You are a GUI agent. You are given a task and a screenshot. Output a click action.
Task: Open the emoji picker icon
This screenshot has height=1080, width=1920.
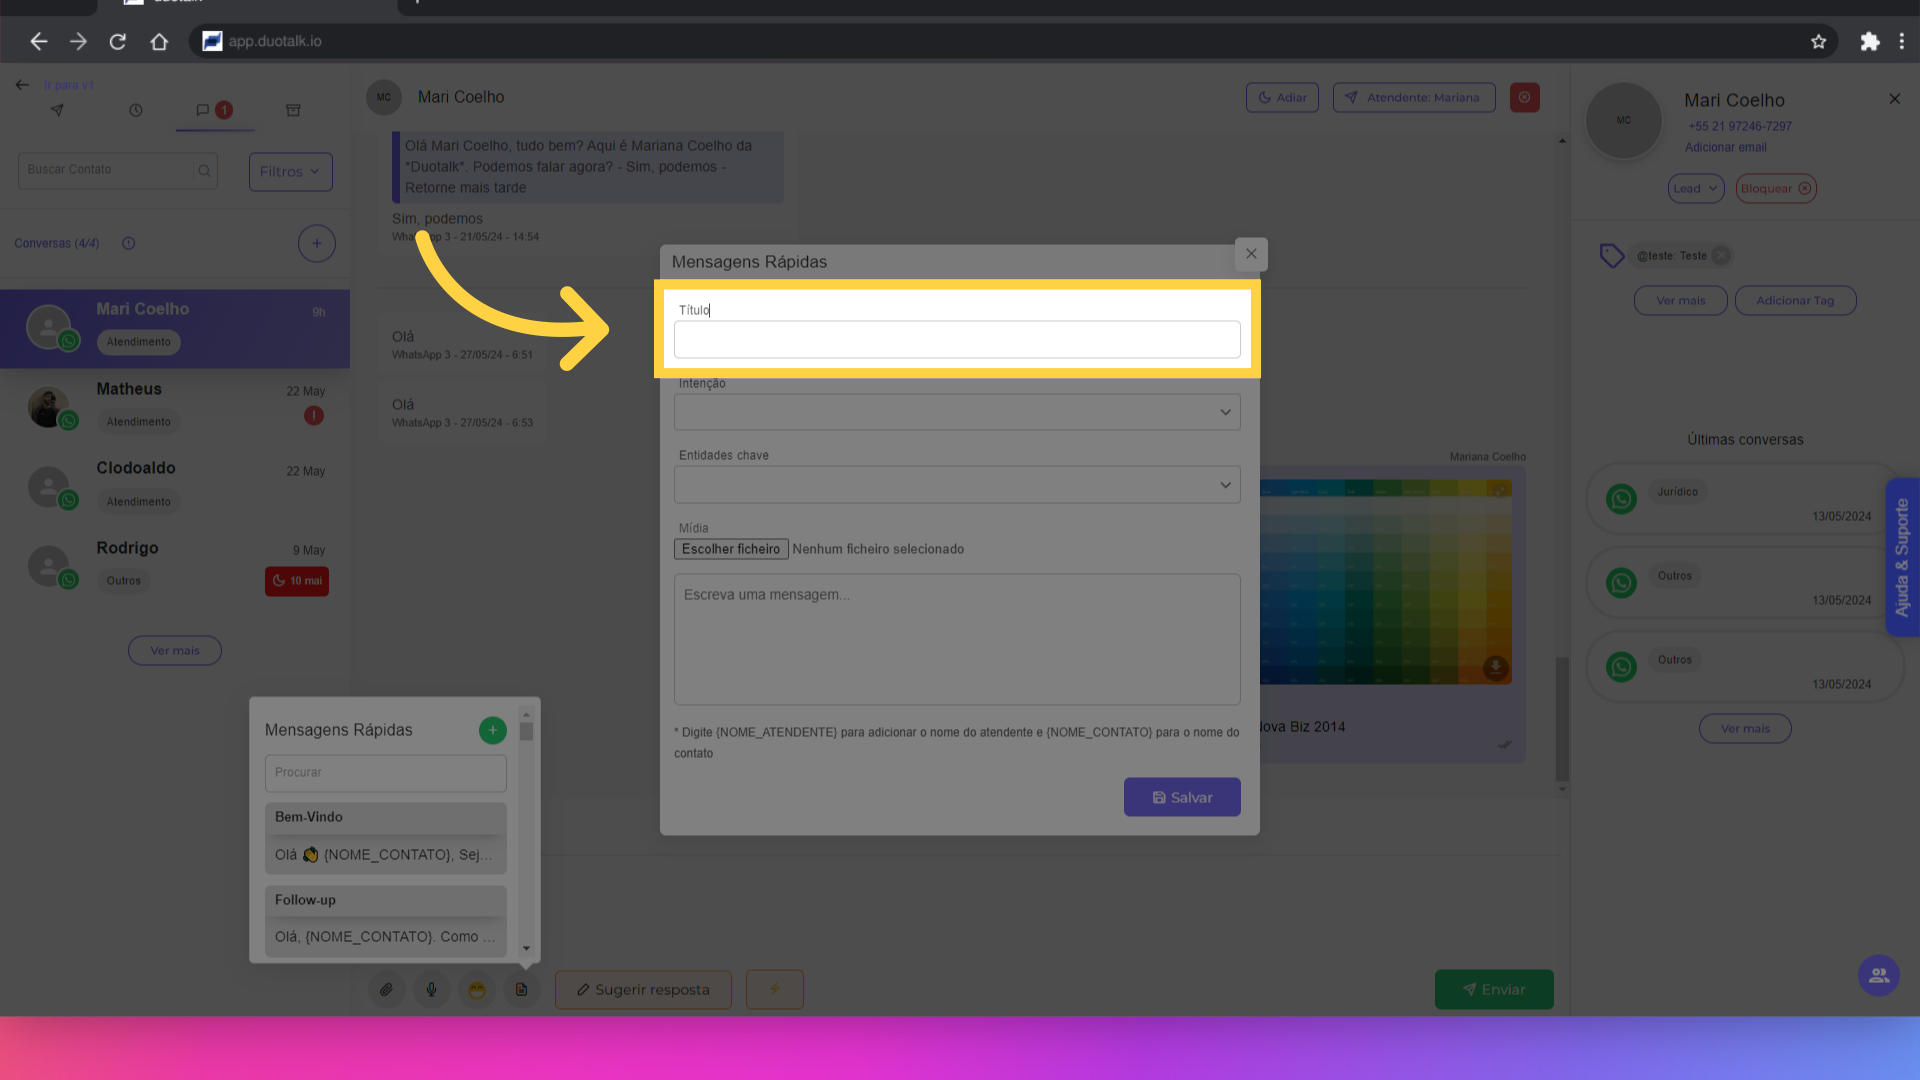click(x=477, y=990)
